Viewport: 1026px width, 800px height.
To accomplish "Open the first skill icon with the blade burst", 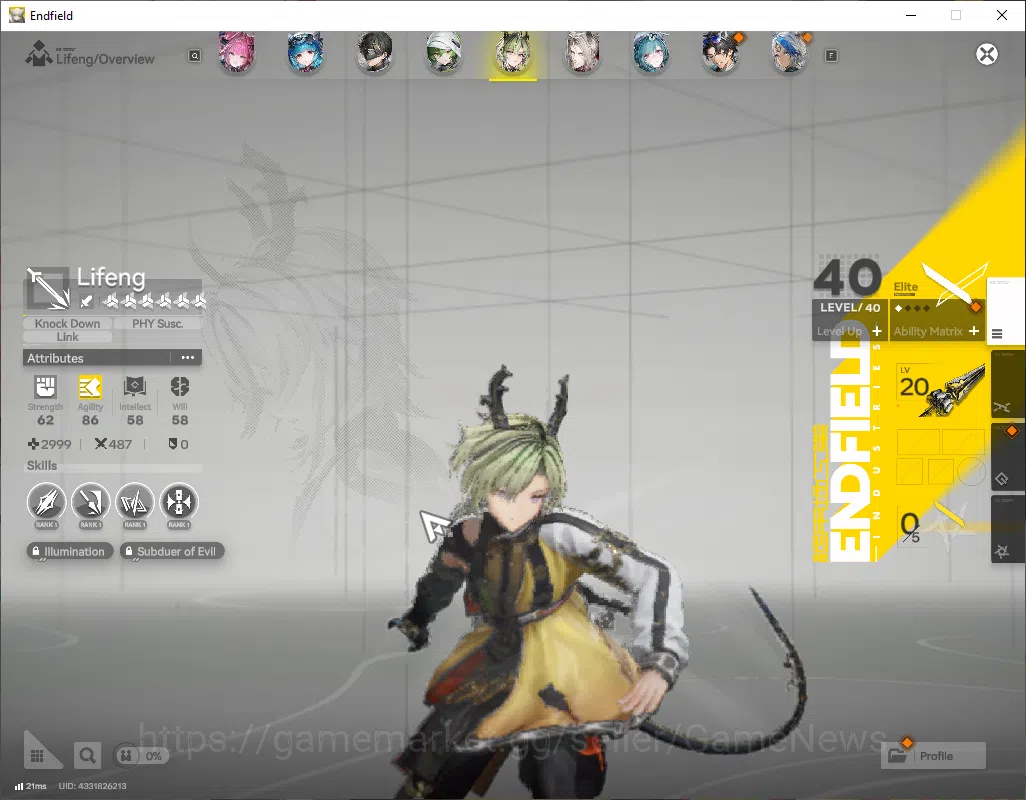I will (x=46, y=502).
